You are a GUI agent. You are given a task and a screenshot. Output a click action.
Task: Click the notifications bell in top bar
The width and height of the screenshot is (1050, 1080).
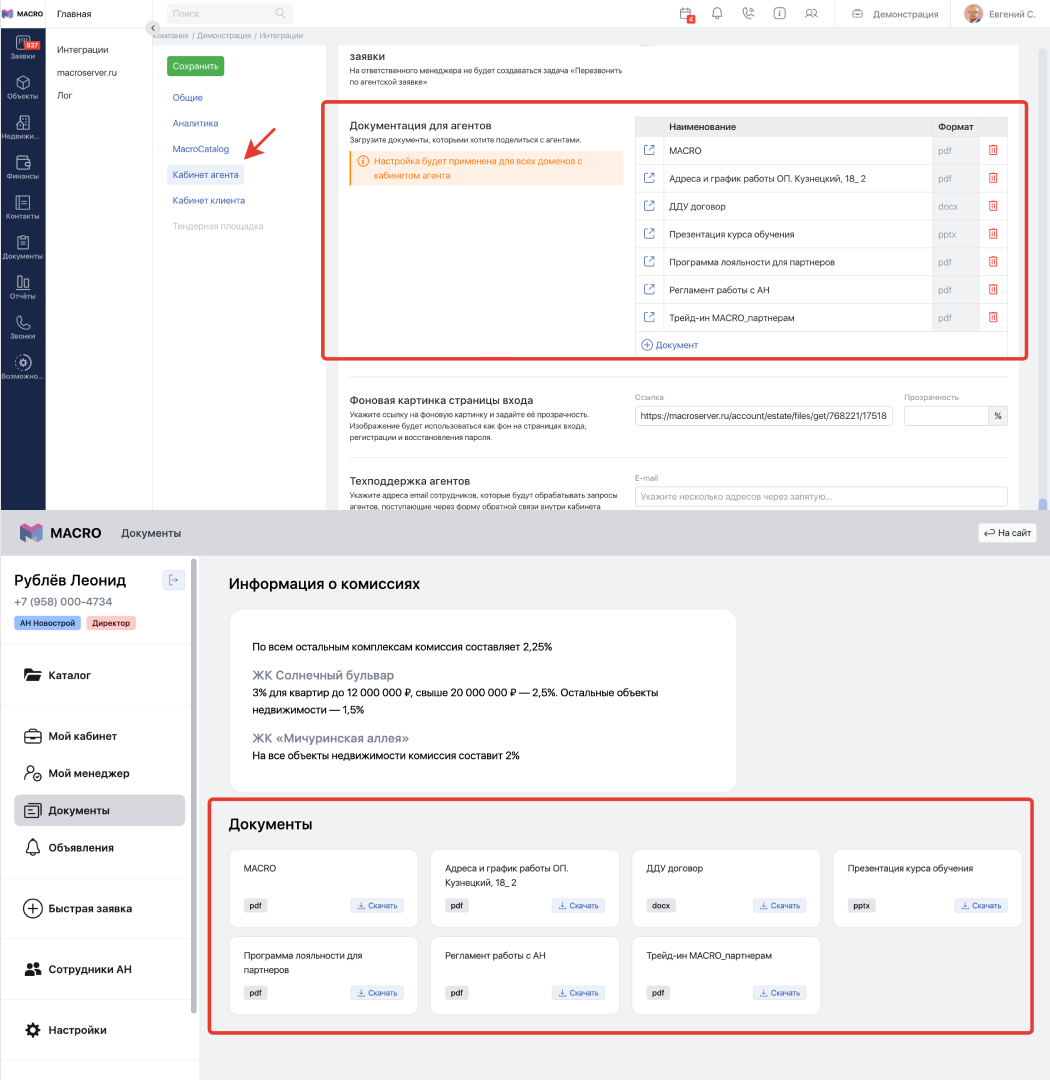[x=717, y=14]
